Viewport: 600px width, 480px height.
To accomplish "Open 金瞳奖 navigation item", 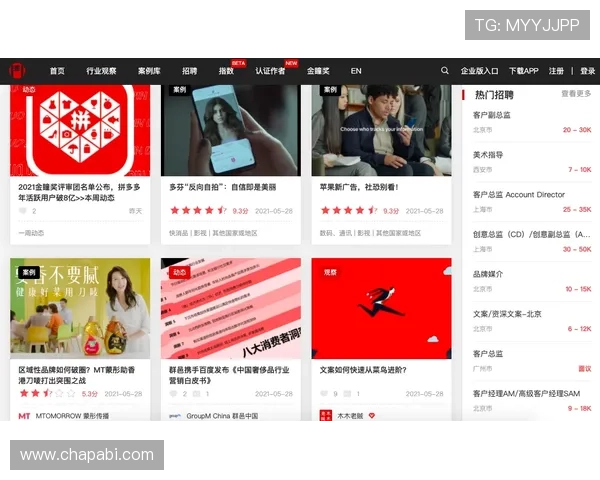I will click(318, 71).
